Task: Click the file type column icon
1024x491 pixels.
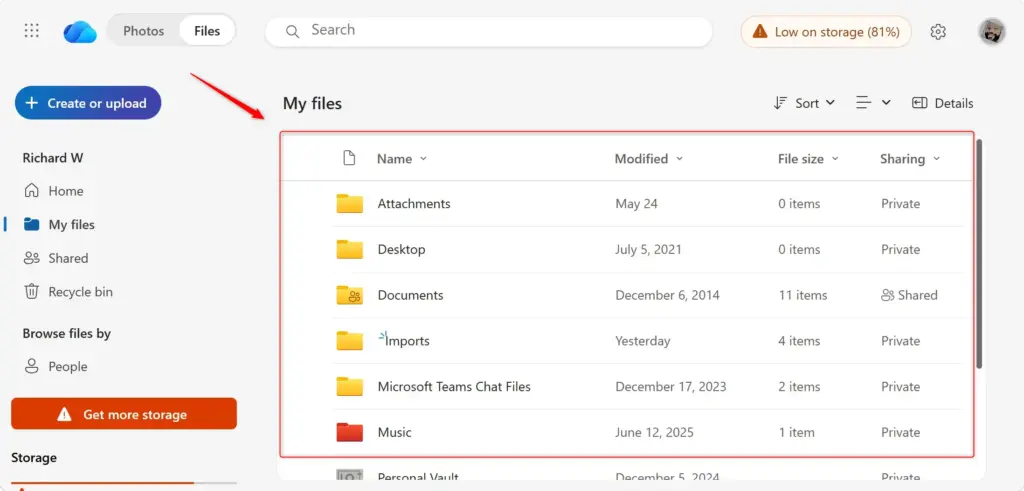Action: [349, 158]
